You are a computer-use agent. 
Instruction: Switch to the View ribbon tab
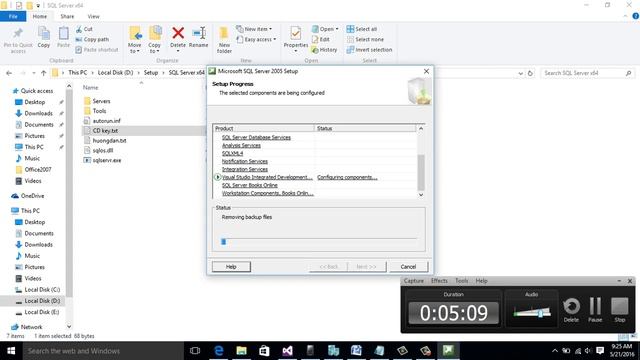tap(93, 16)
